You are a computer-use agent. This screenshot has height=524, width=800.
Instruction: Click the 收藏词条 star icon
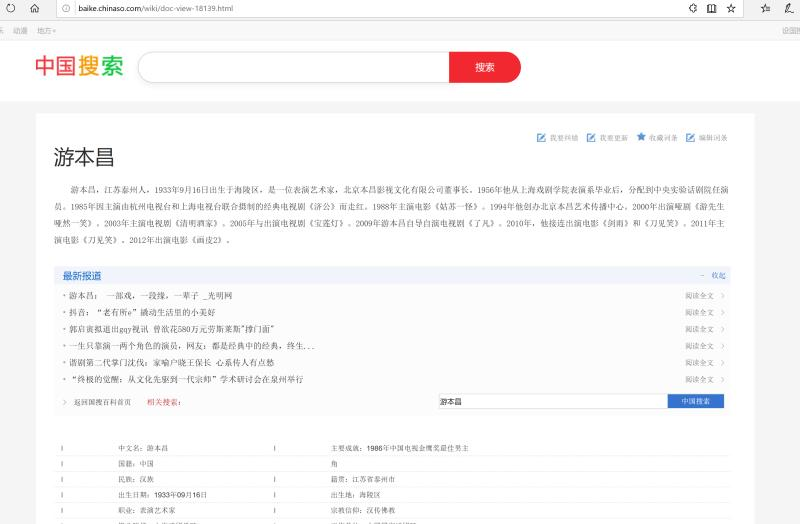(641, 137)
